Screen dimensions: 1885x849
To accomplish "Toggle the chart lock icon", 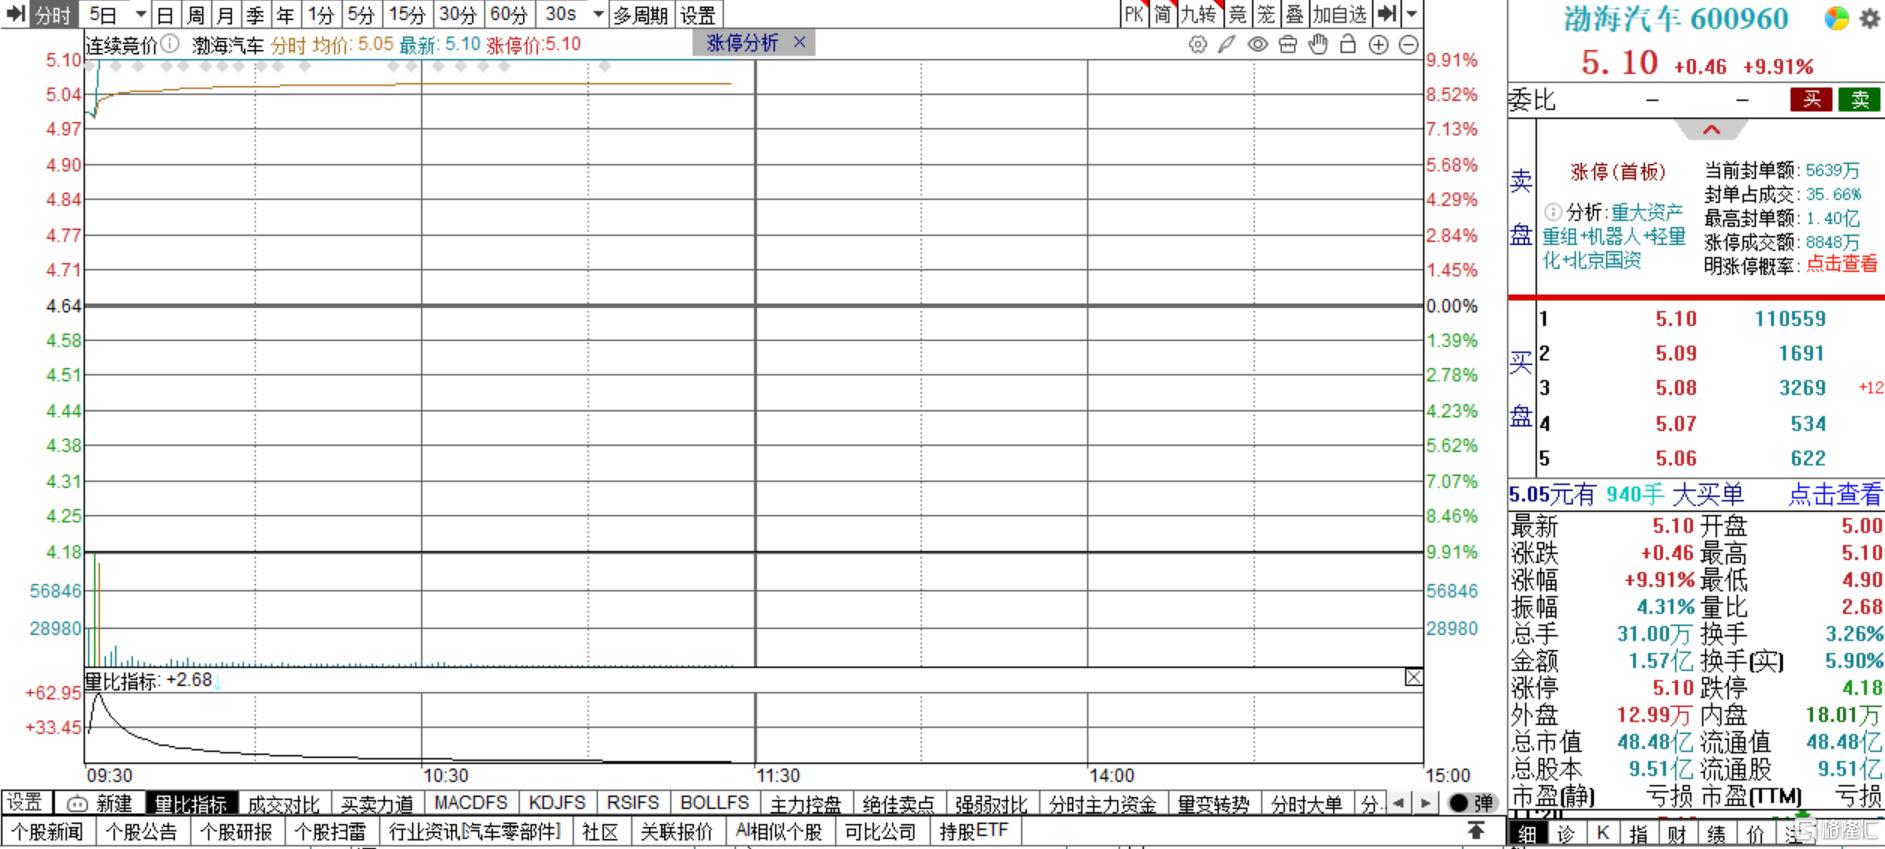I will click(x=1348, y=44).
